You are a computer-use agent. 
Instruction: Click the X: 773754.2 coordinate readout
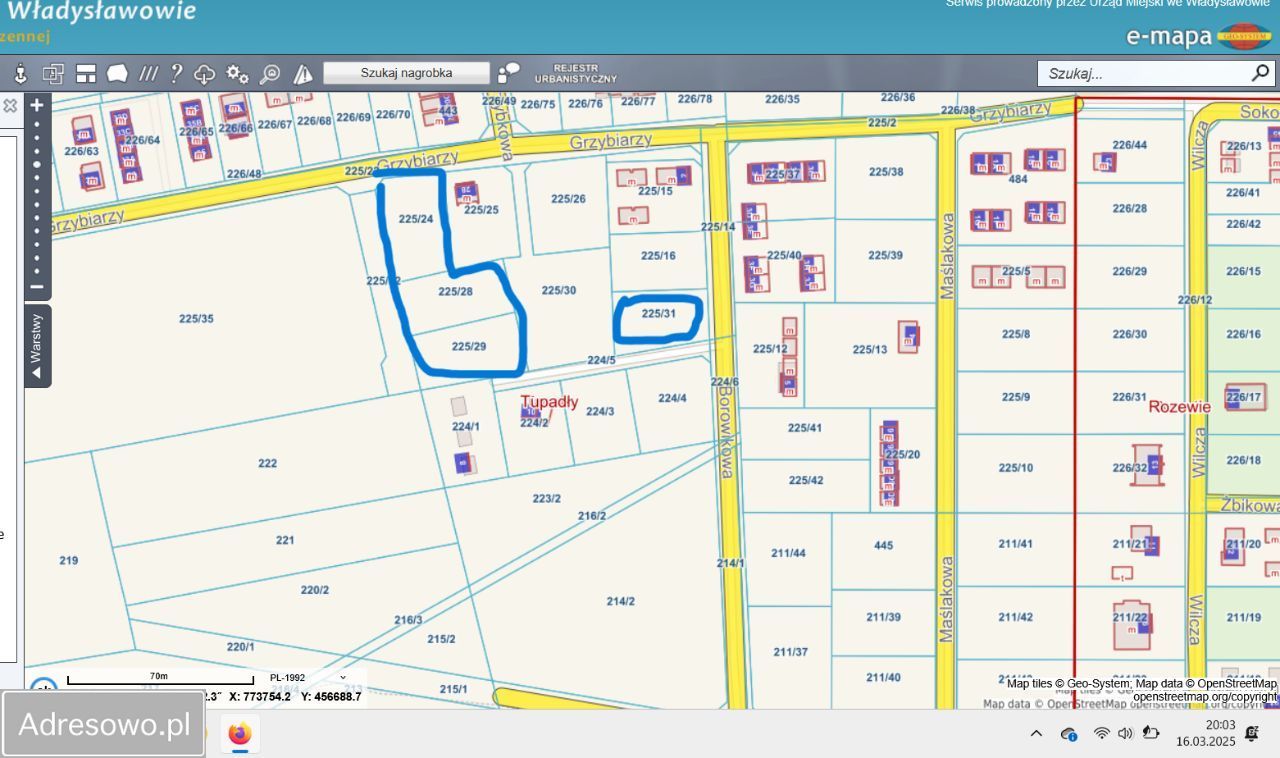[x=260, y=696]
